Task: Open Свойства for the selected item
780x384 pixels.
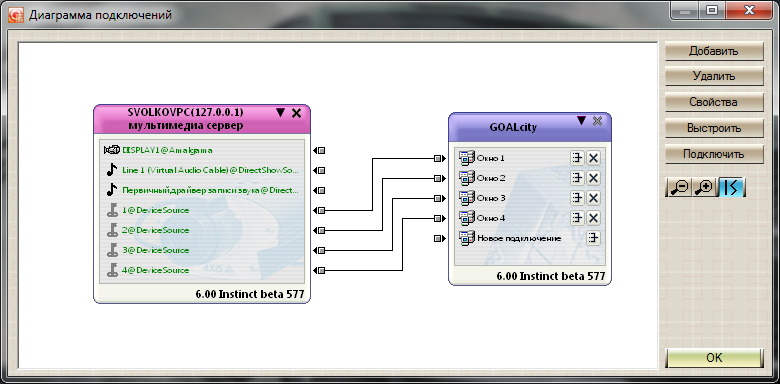Action: pyautogui.click(x=714, y=102)
